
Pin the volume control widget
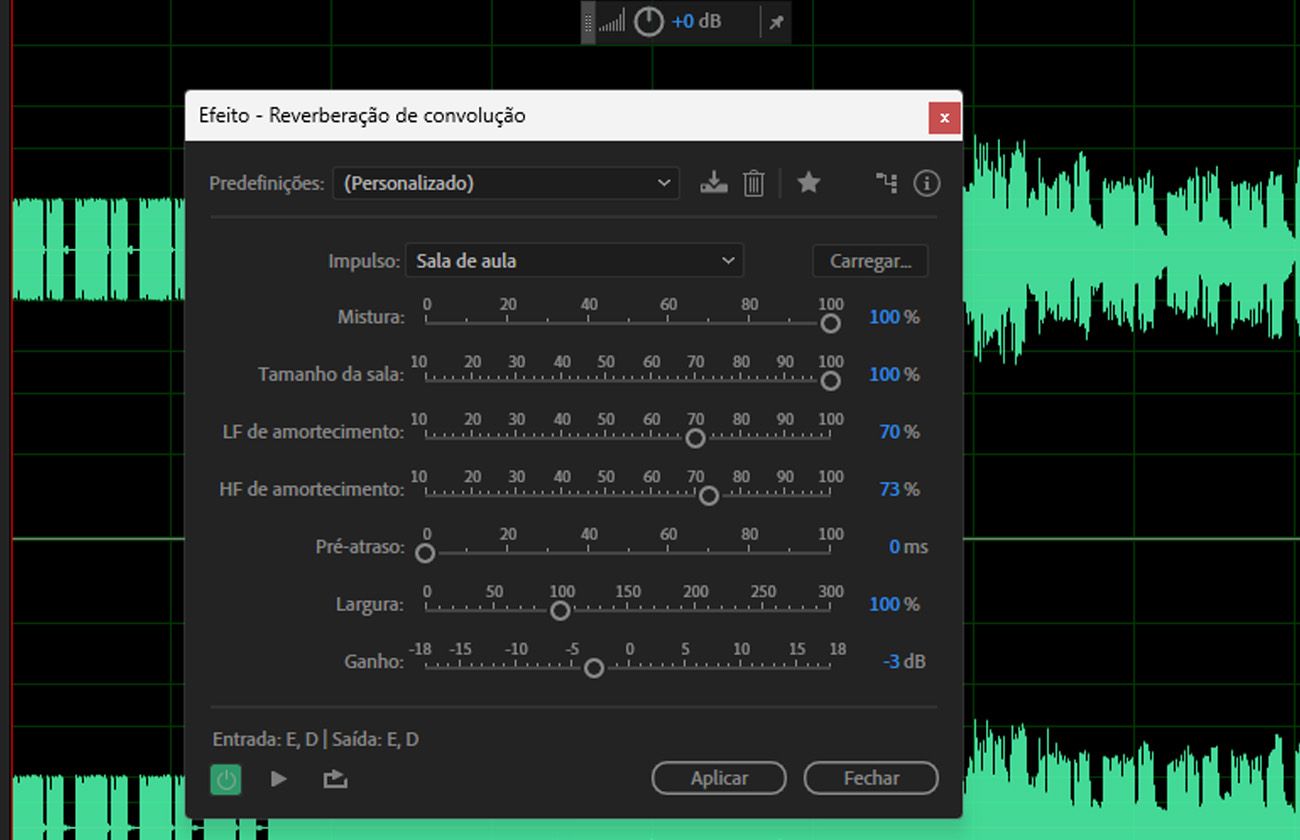[776, 20]
